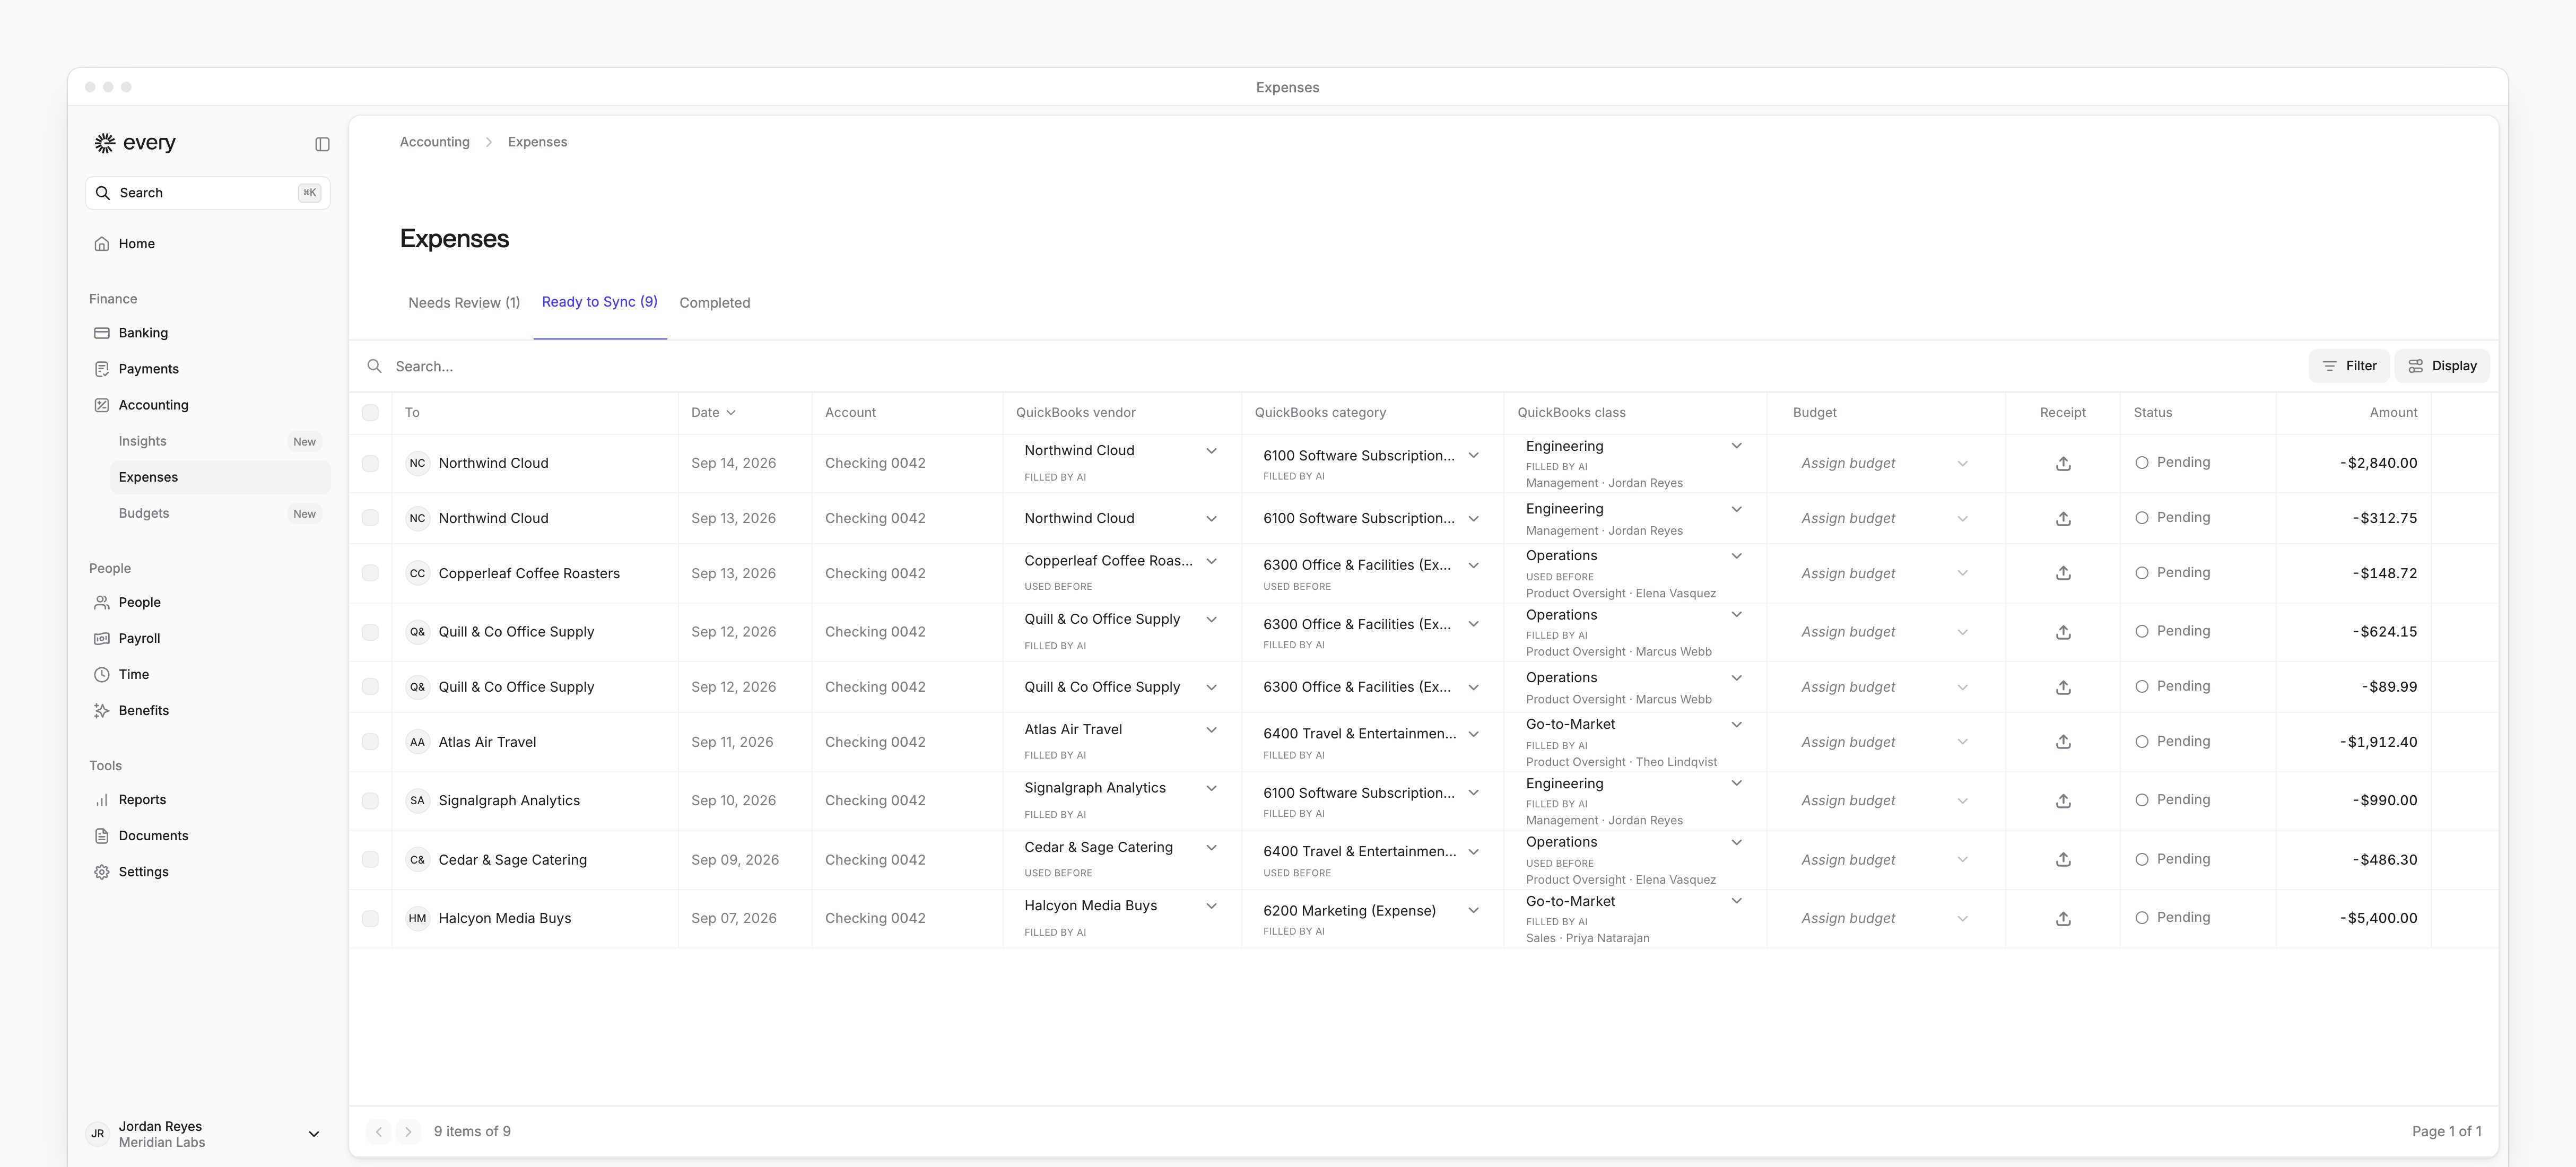The width and height of the screenshot is (2576, 1167).
Task: Click the sidebar Search box
Action: click(x=207, y=193)
